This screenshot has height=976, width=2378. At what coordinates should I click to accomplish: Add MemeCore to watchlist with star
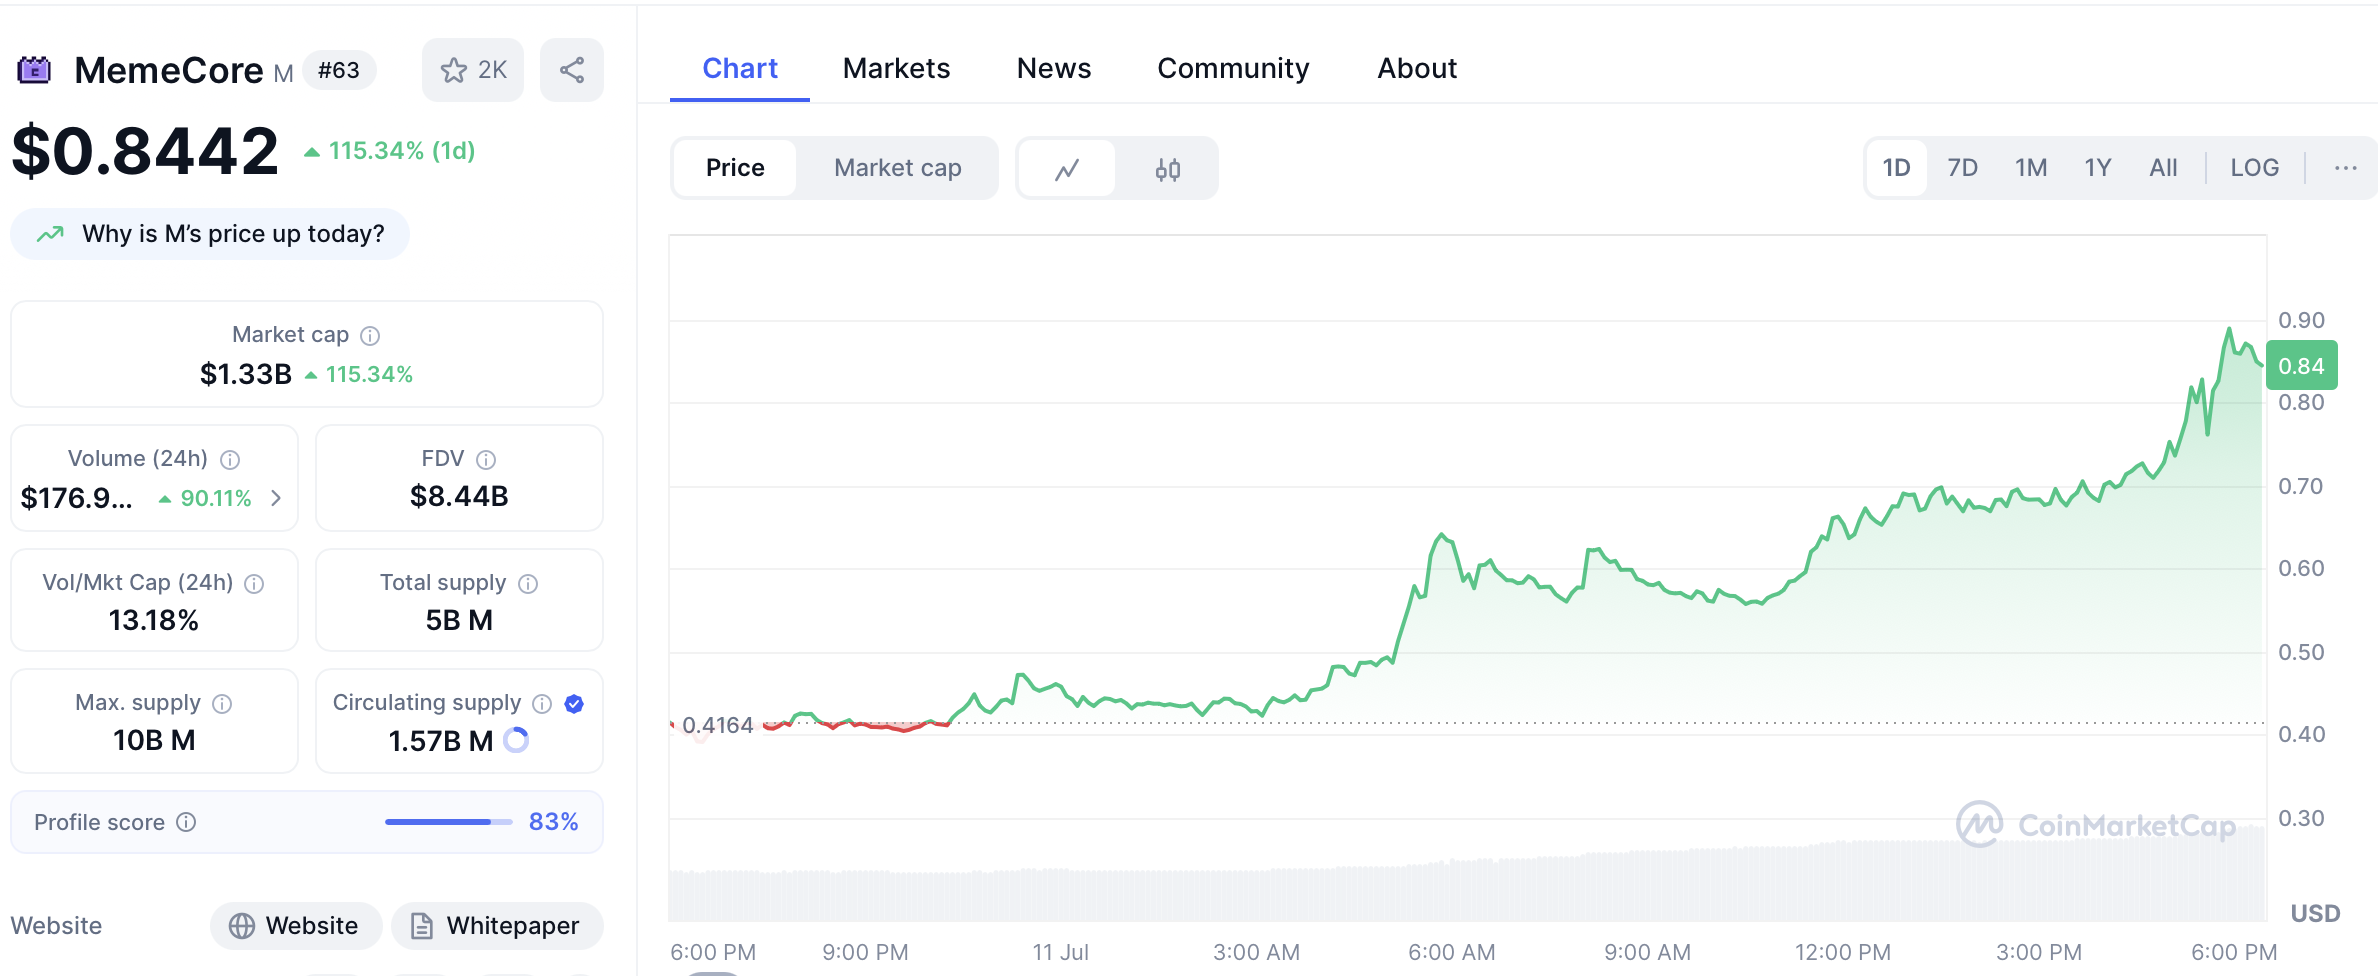pyautogui.click(x=472, y=70)
